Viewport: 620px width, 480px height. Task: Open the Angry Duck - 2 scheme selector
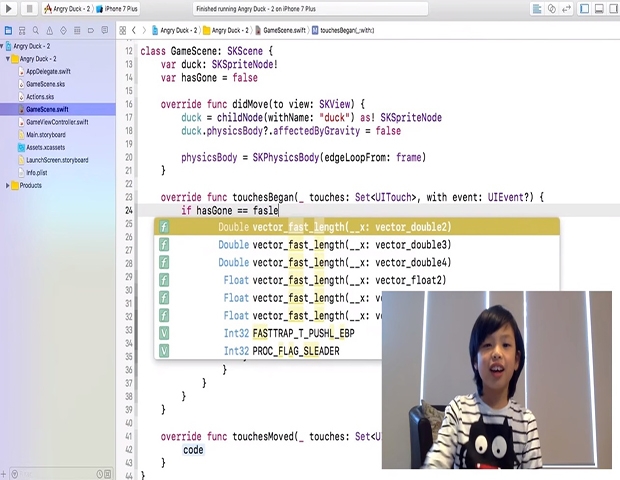(68, 9)
